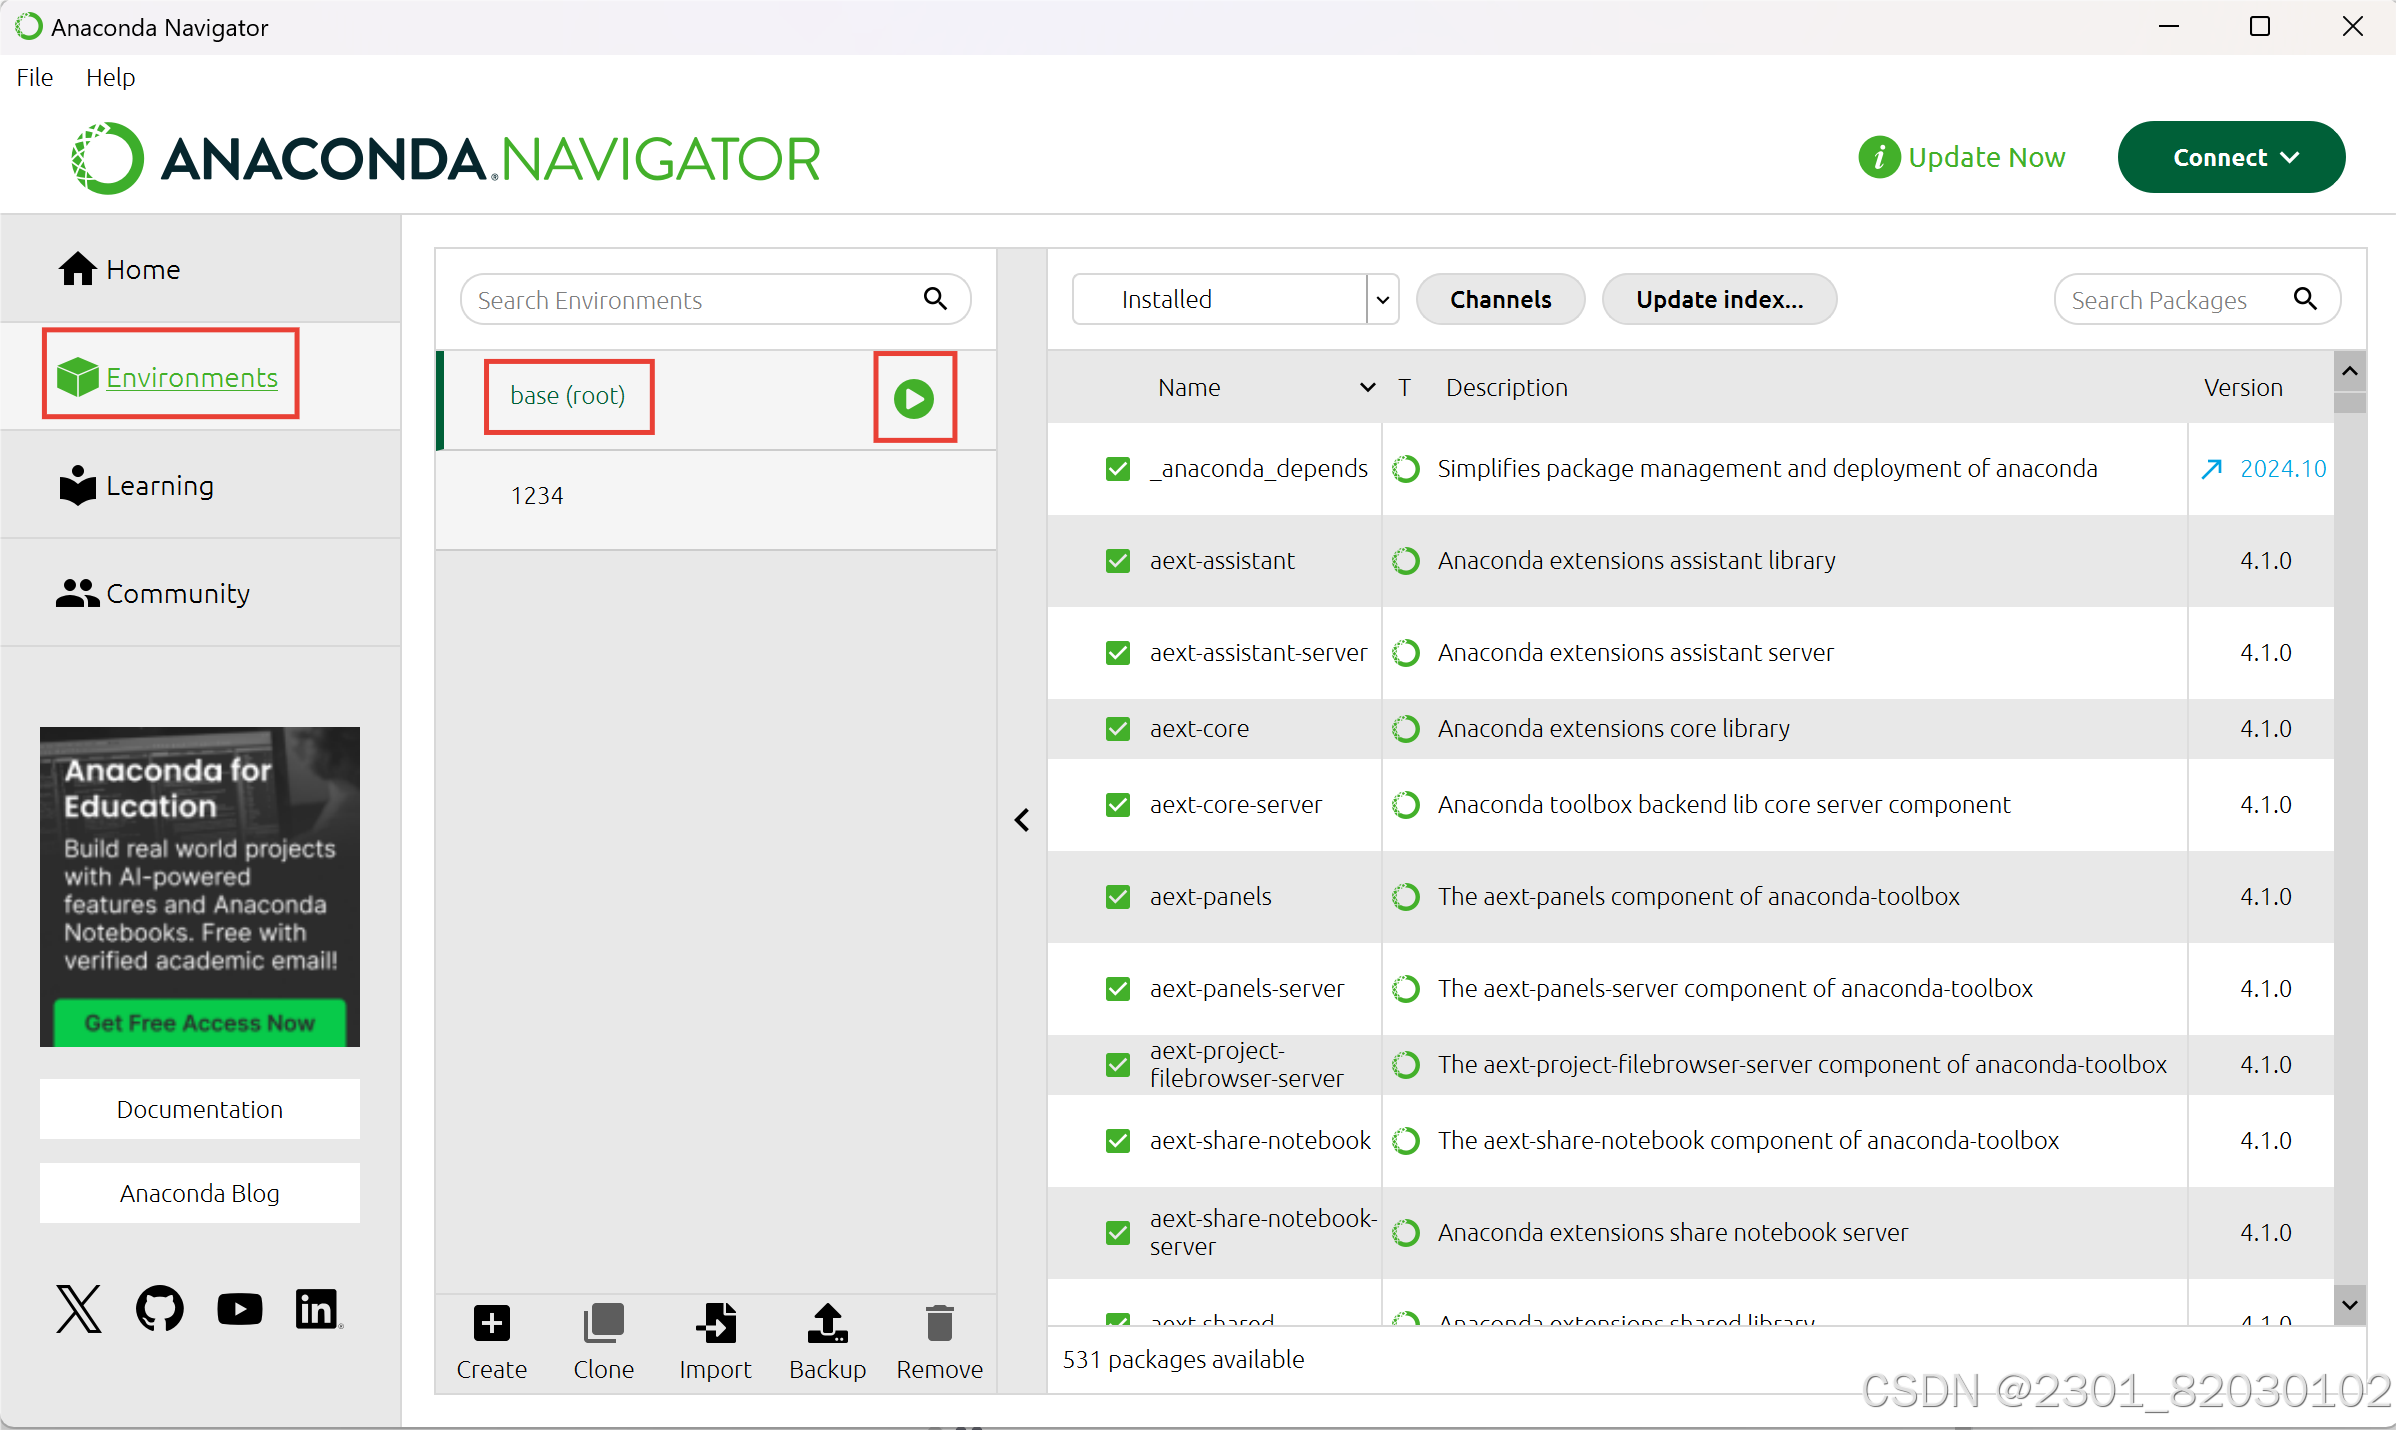Screen dimensions: 2396x1430
Task: Click the type icon for aext-core
Action: [1406, 728]
